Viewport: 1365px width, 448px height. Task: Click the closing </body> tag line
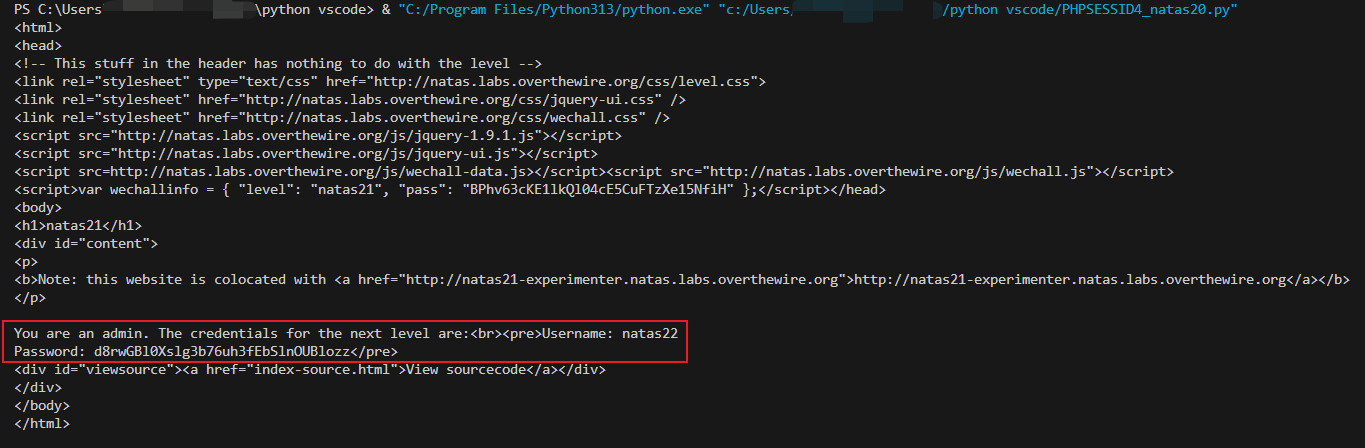41,405
